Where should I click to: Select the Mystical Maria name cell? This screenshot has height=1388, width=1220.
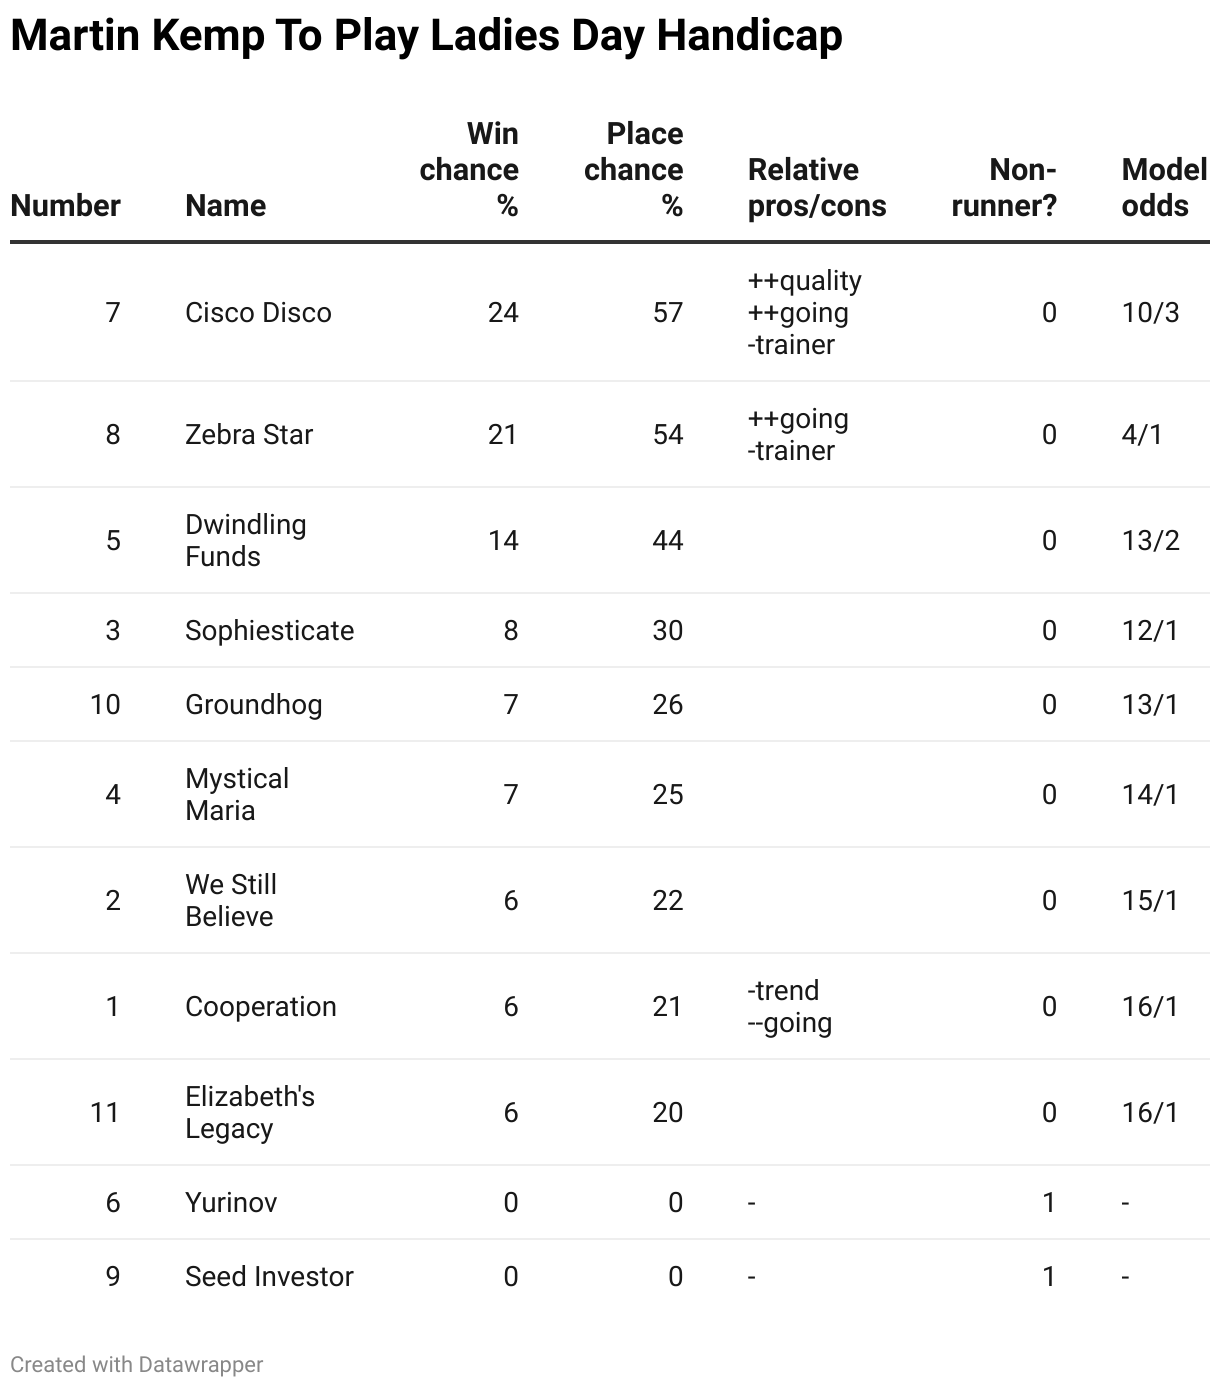tap(237, 794)
